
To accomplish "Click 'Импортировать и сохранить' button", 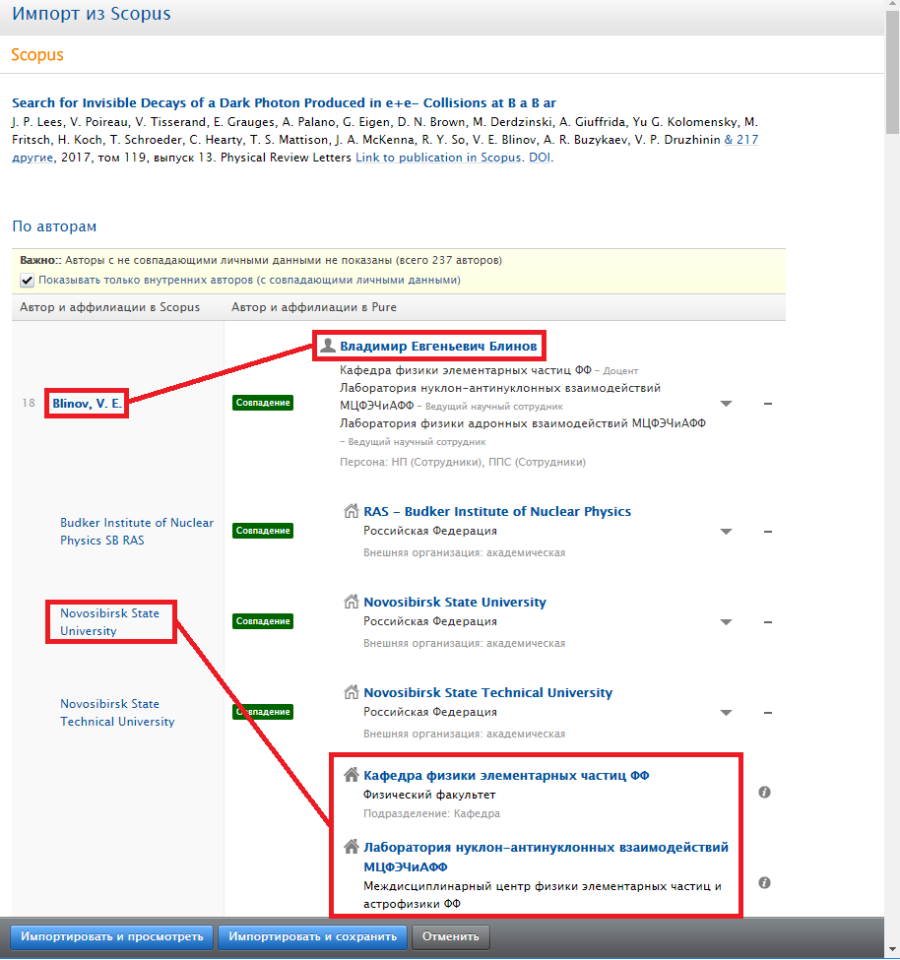I will click(x=314, y=937).
